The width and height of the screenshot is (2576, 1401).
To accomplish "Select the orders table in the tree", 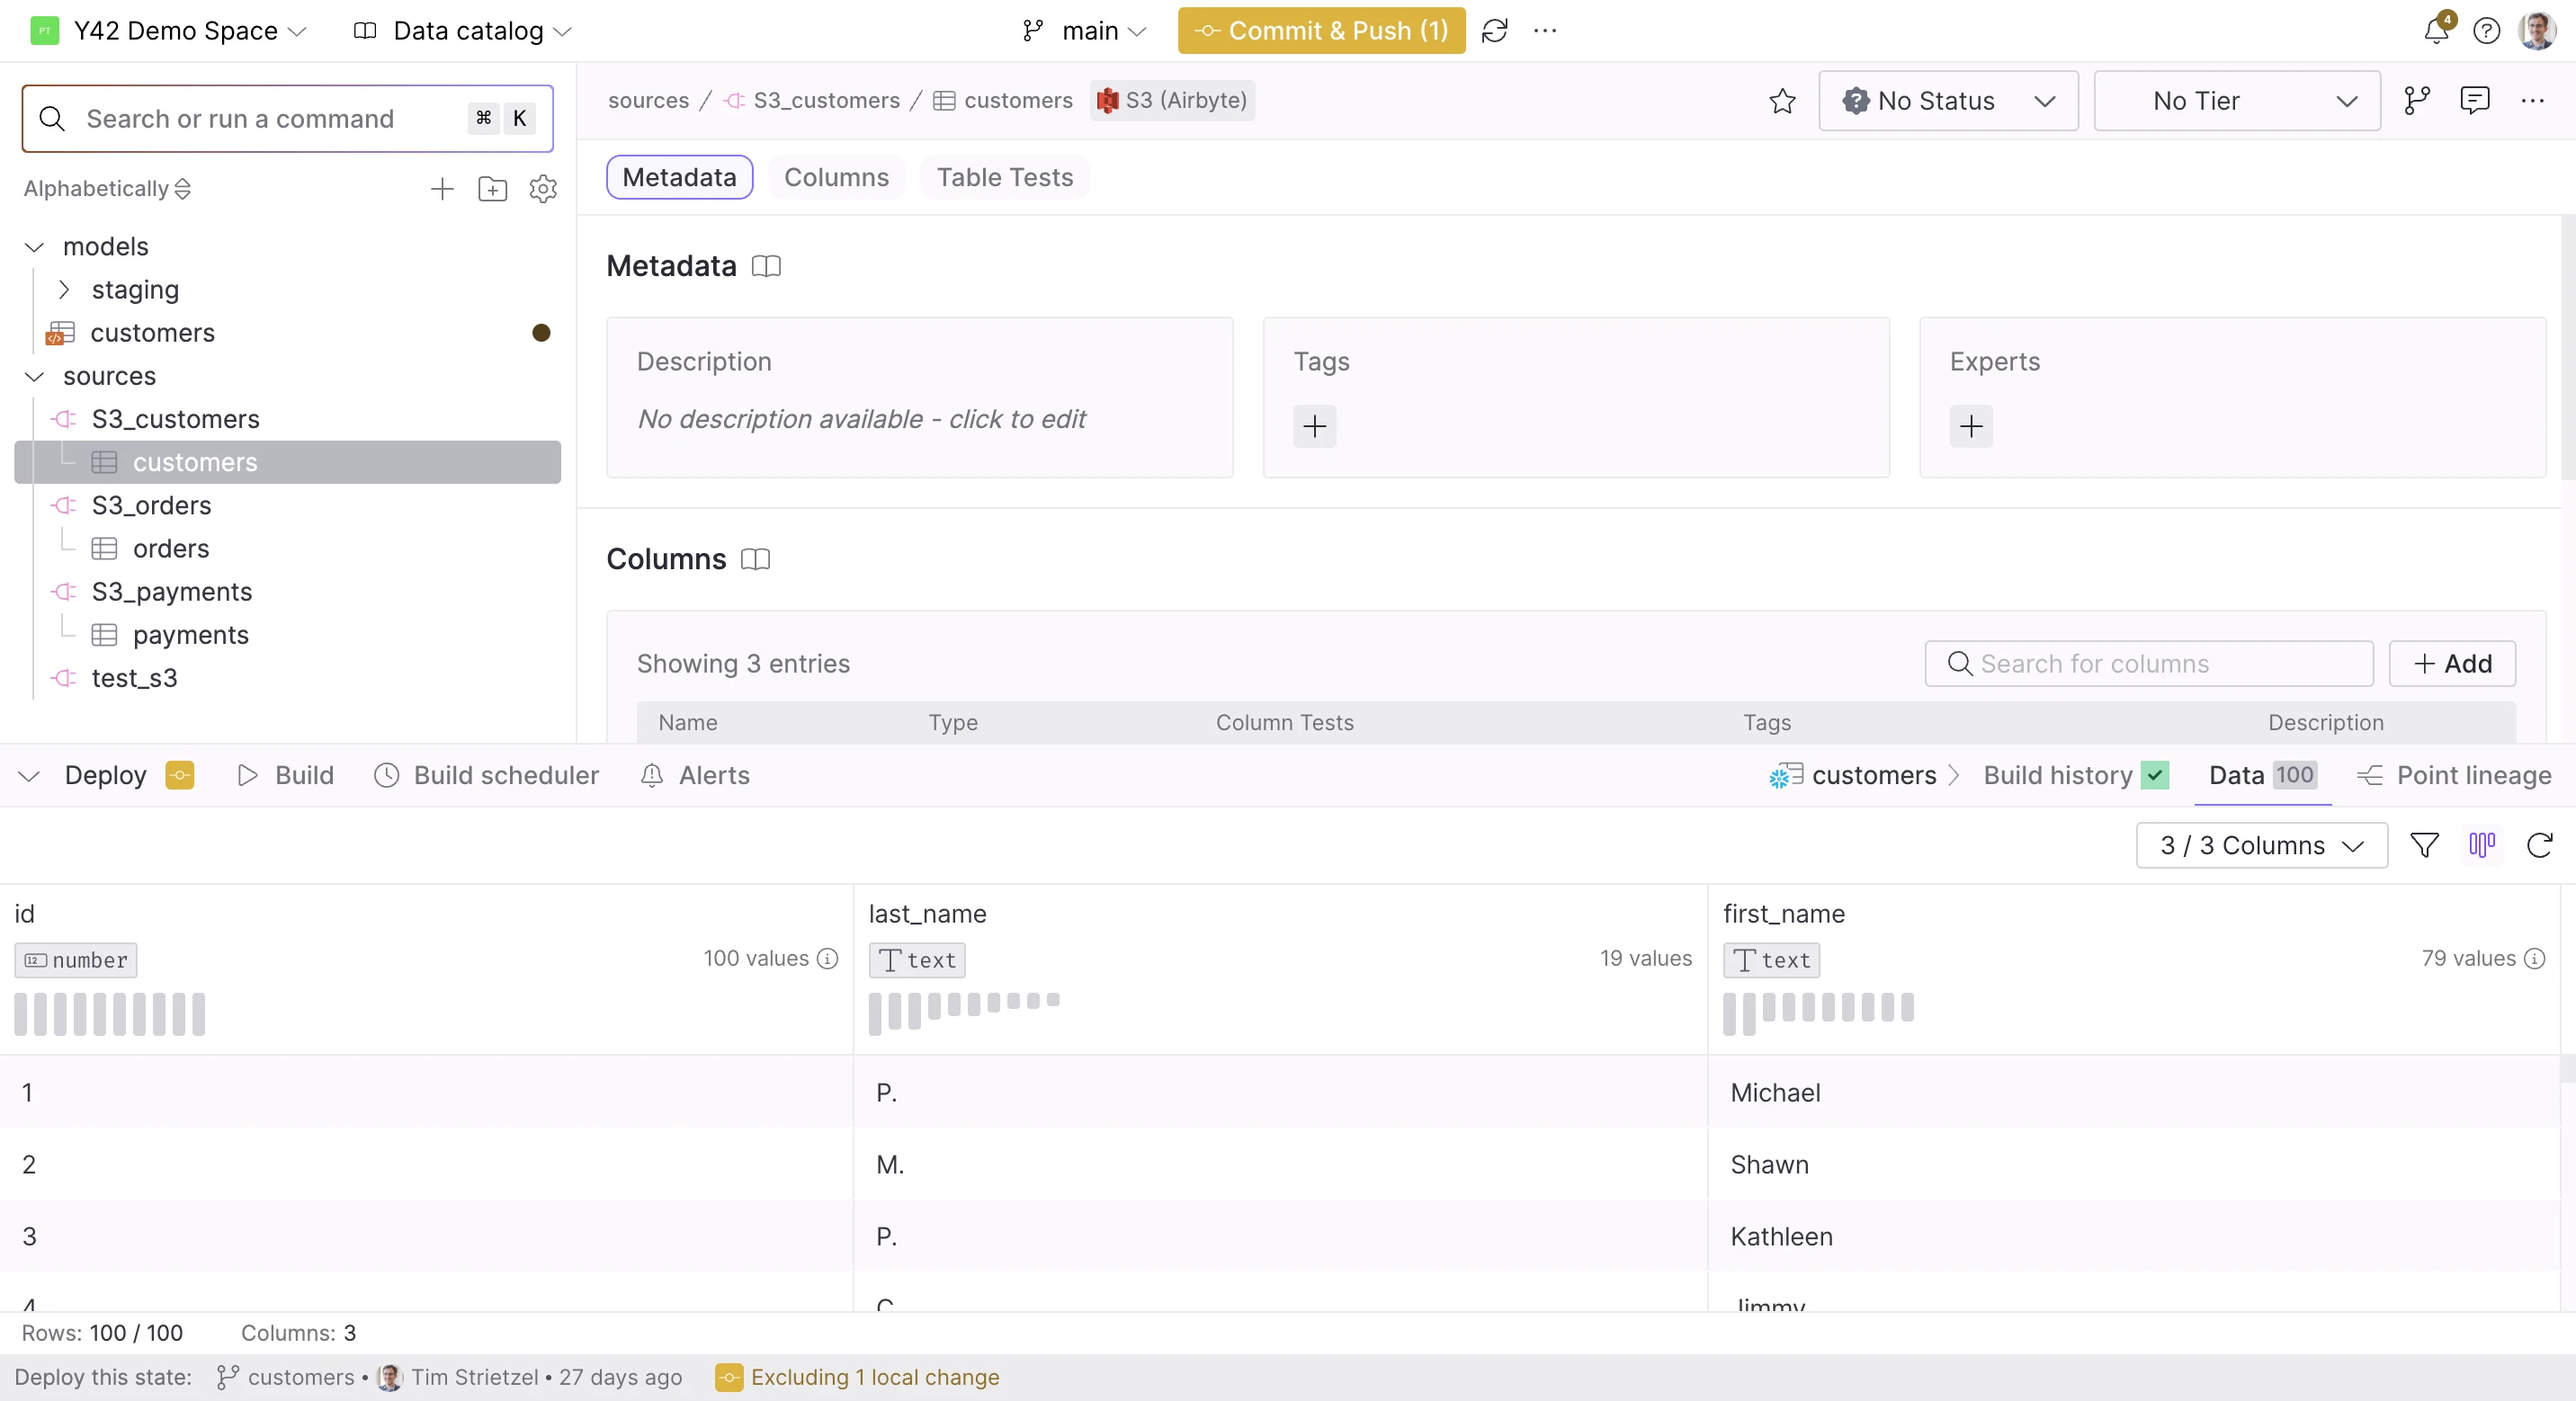I will (x=171, y=549).
